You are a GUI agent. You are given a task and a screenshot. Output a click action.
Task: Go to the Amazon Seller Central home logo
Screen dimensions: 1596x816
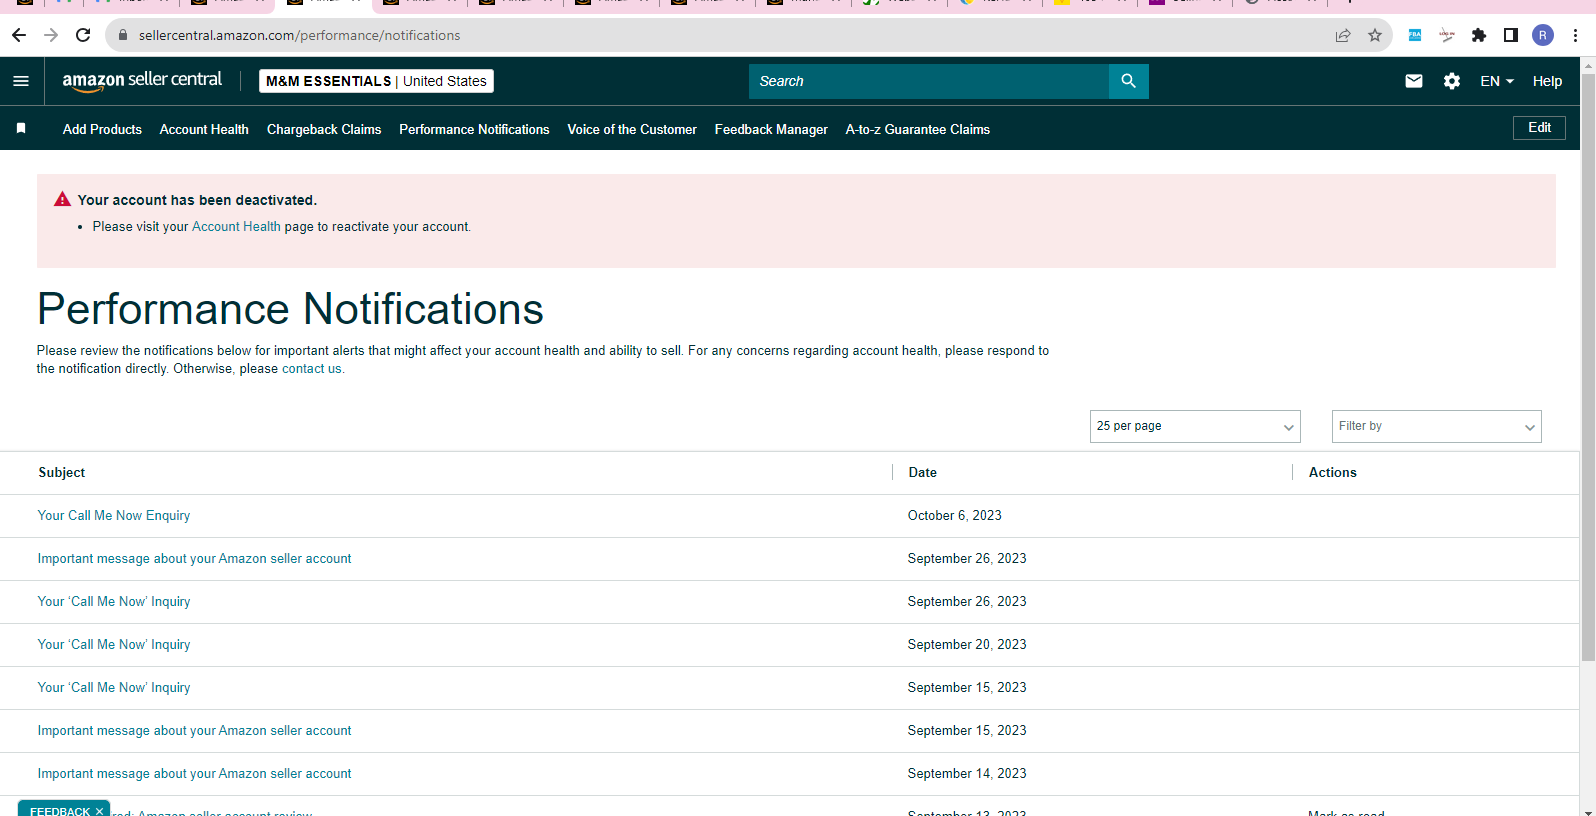click(x=142, y=81)
